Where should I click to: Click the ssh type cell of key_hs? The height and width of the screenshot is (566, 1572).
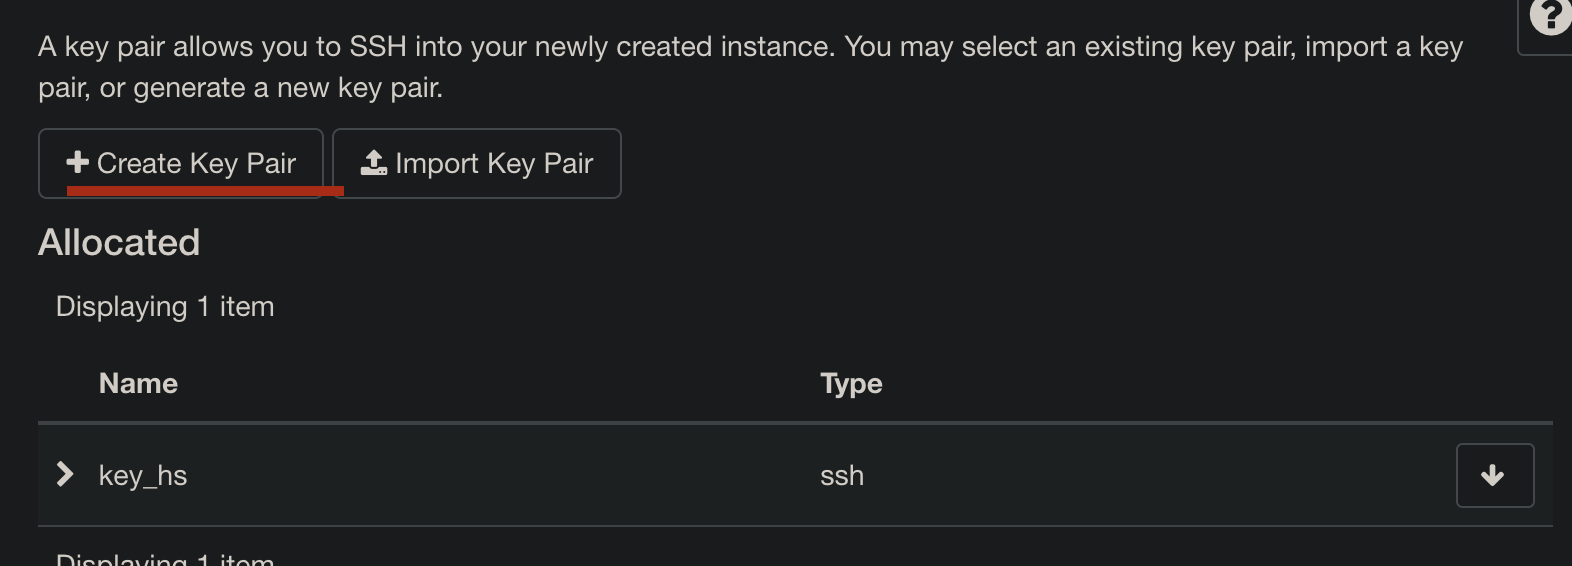pos(842,476)
